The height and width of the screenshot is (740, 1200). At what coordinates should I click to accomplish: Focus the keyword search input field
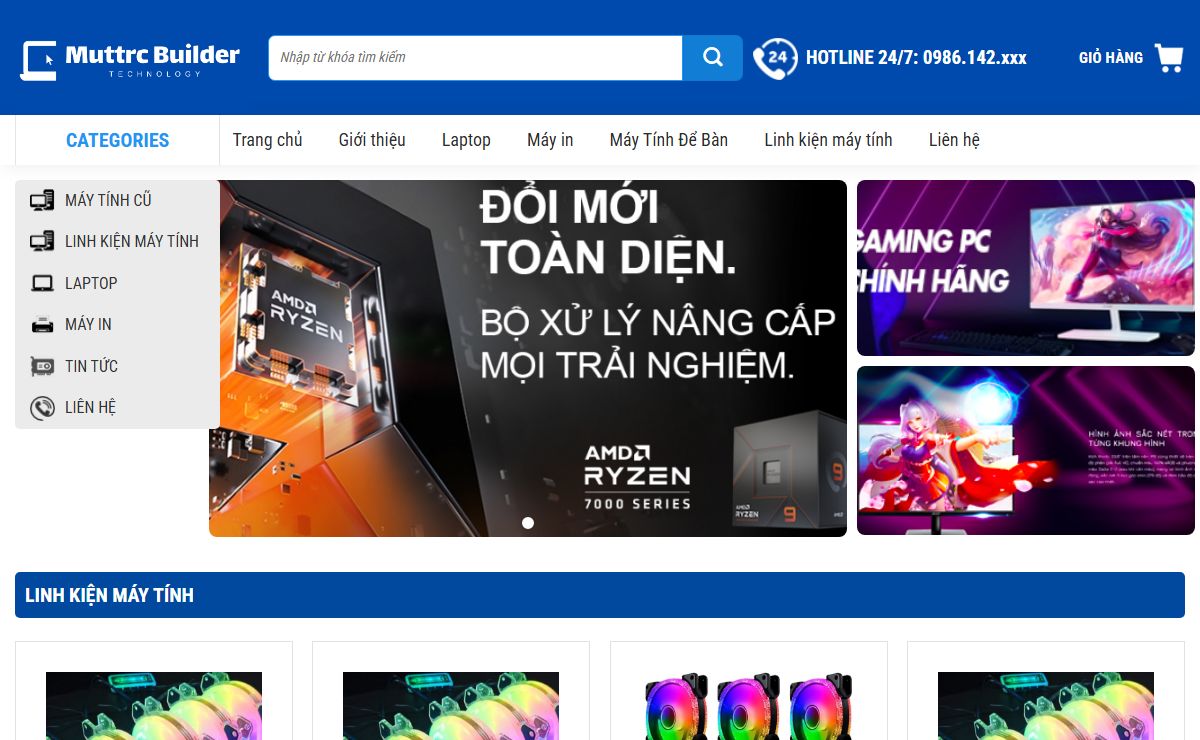click(475, 58)
